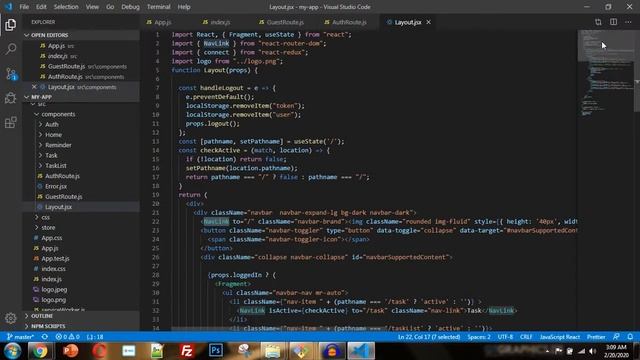Click CRLF end of line selector

[526, 337]
